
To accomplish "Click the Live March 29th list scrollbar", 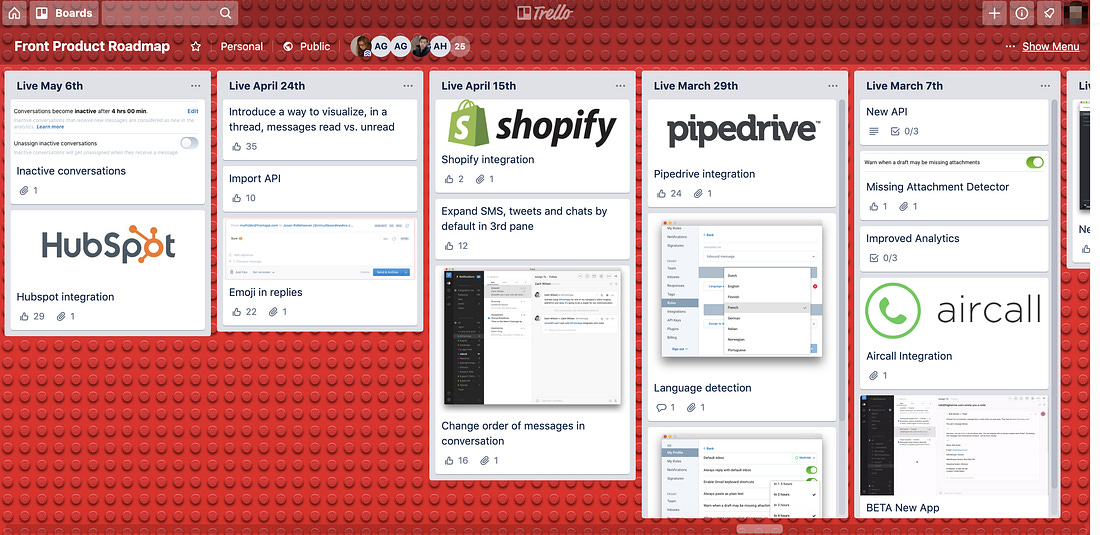I will coord(841,259).
